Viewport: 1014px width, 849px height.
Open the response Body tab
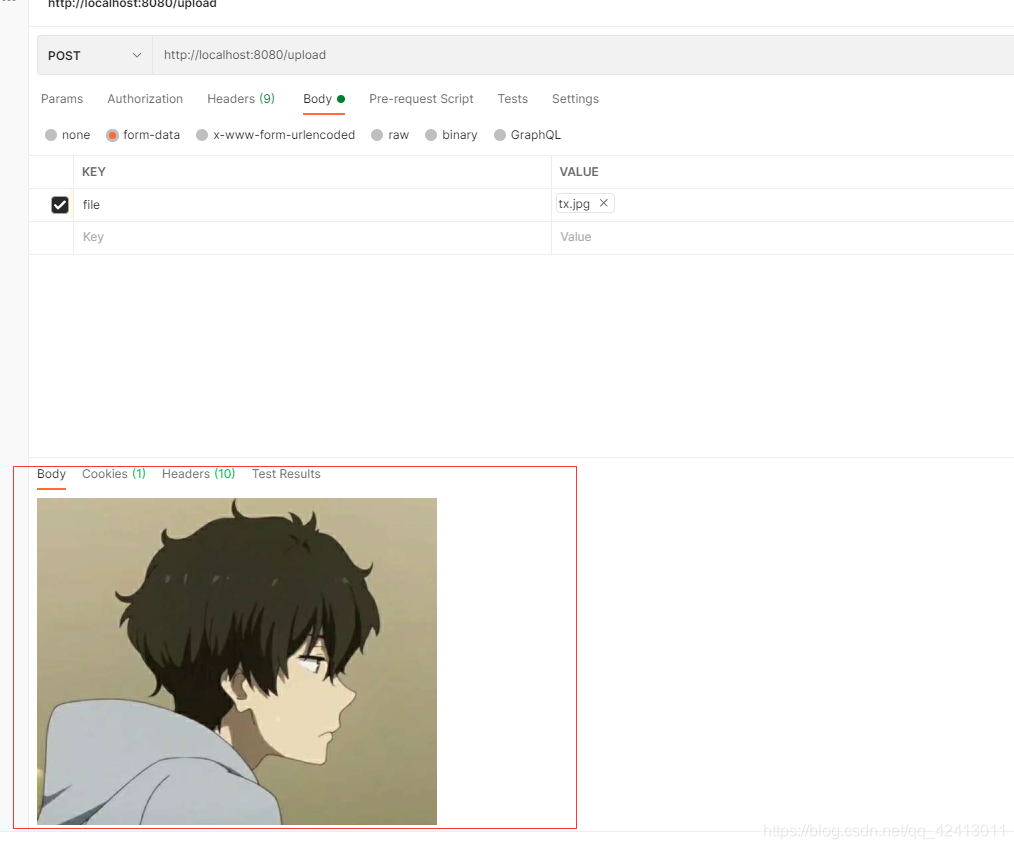(51, 474)
